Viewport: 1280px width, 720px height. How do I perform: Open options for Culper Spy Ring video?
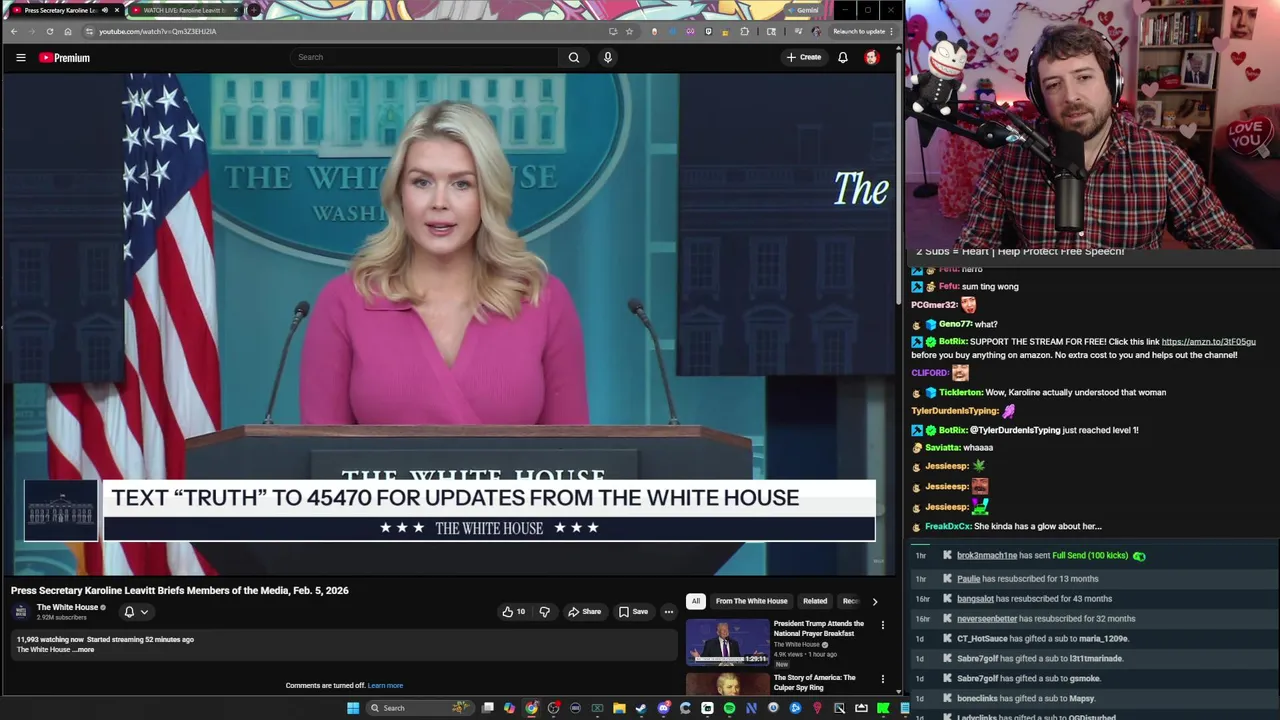click(x=882, y=679)
